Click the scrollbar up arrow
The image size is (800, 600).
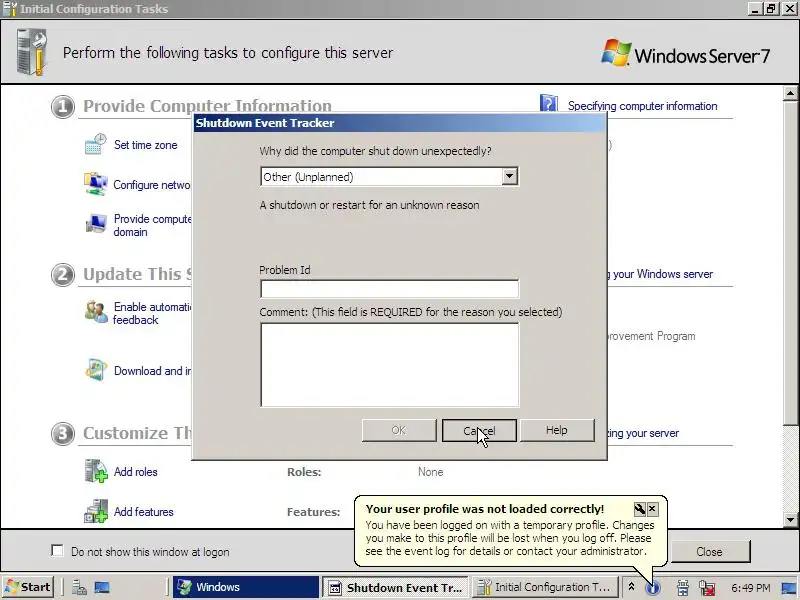[790, 93]
